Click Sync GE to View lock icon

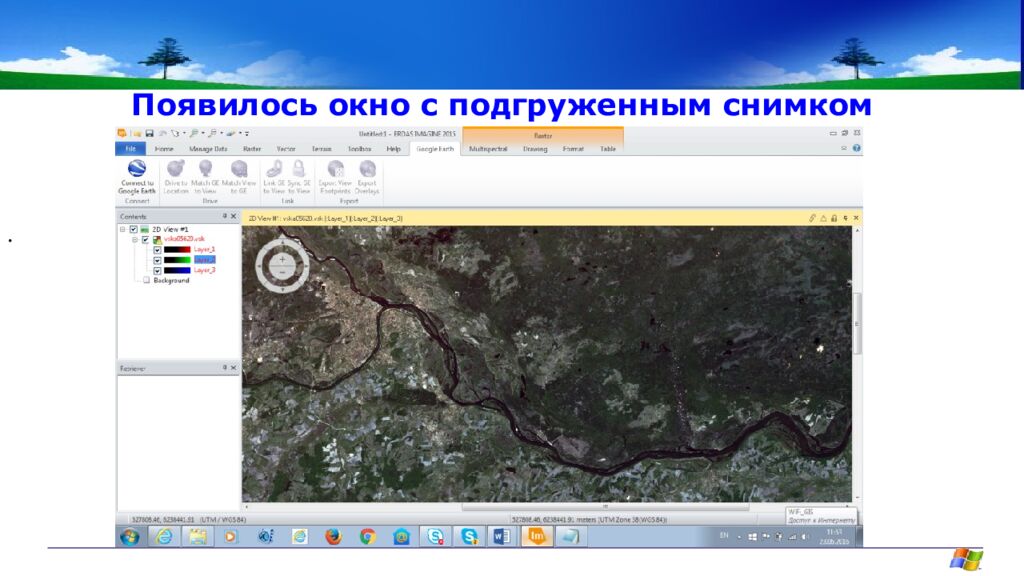298,170
